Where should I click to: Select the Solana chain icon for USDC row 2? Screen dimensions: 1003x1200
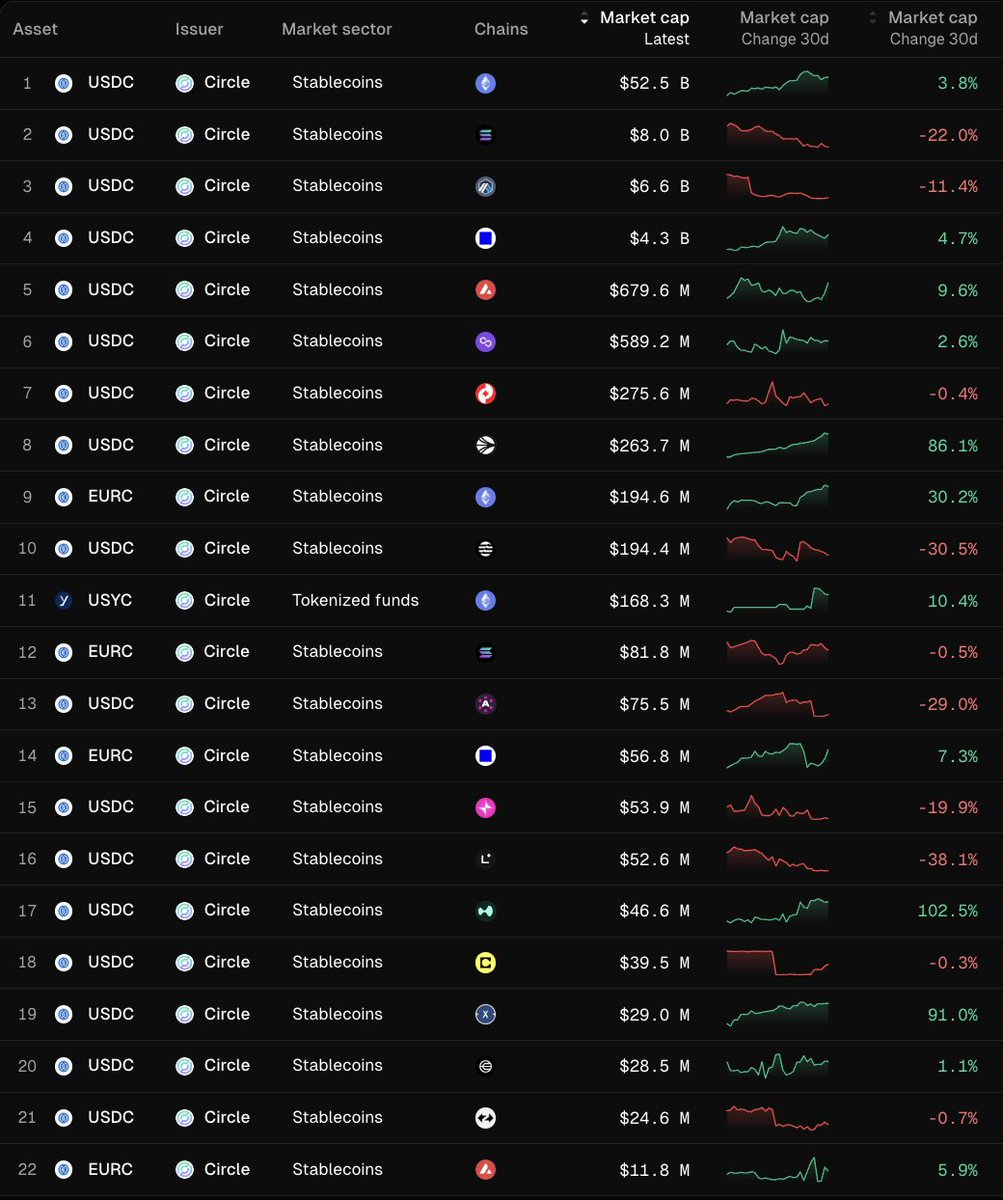click(x=485, y=135)
